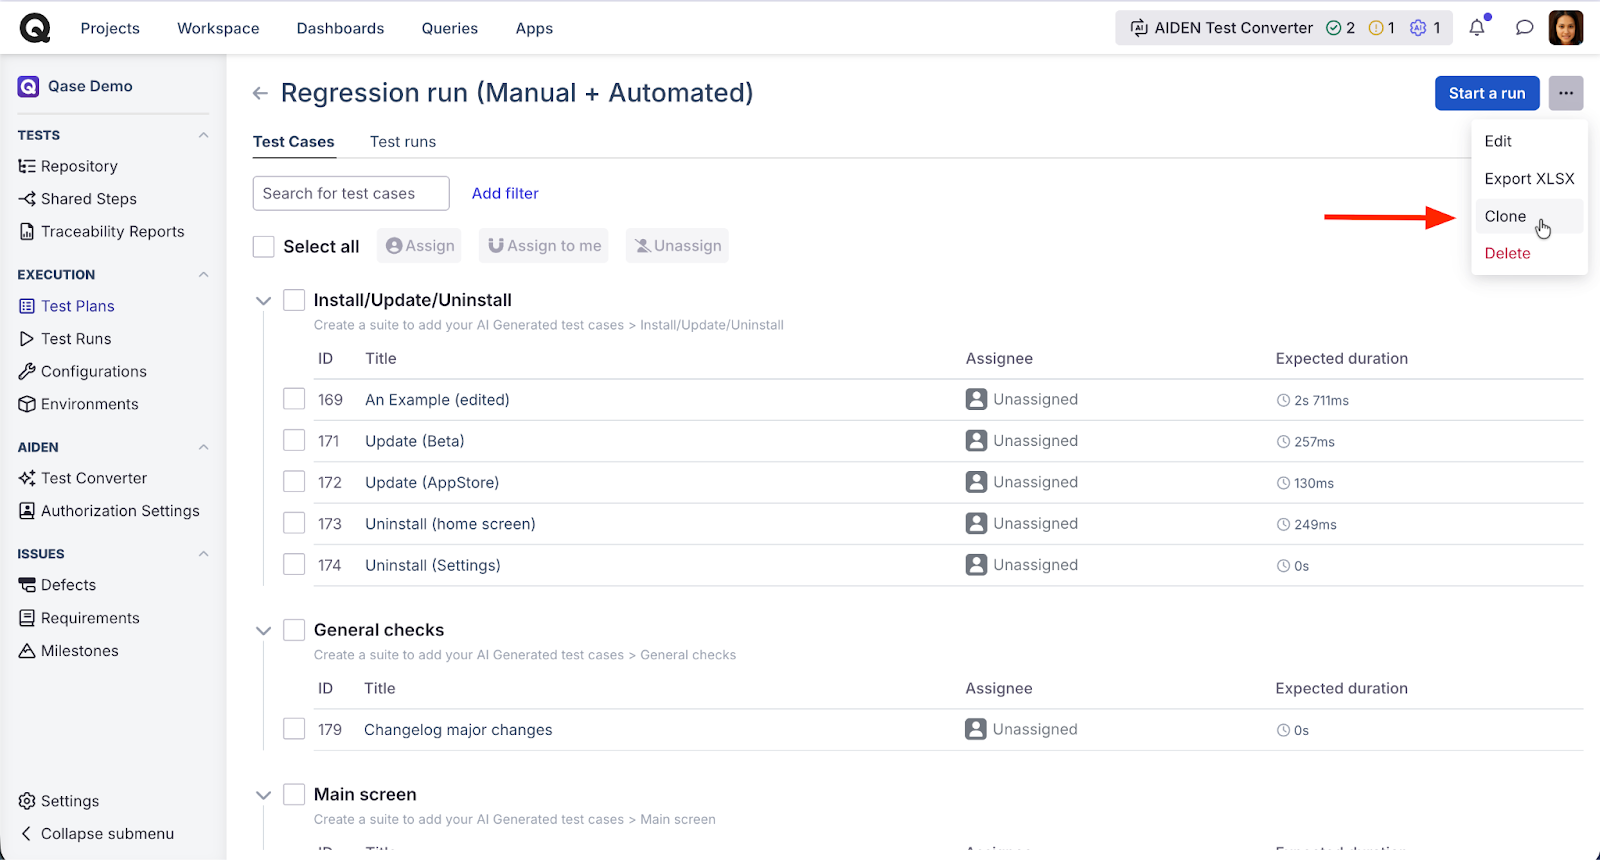This screenshot has height=860, width=1600.
Task: Tick checkbox for case 169 An Example
Action: [x=294, y=399]
